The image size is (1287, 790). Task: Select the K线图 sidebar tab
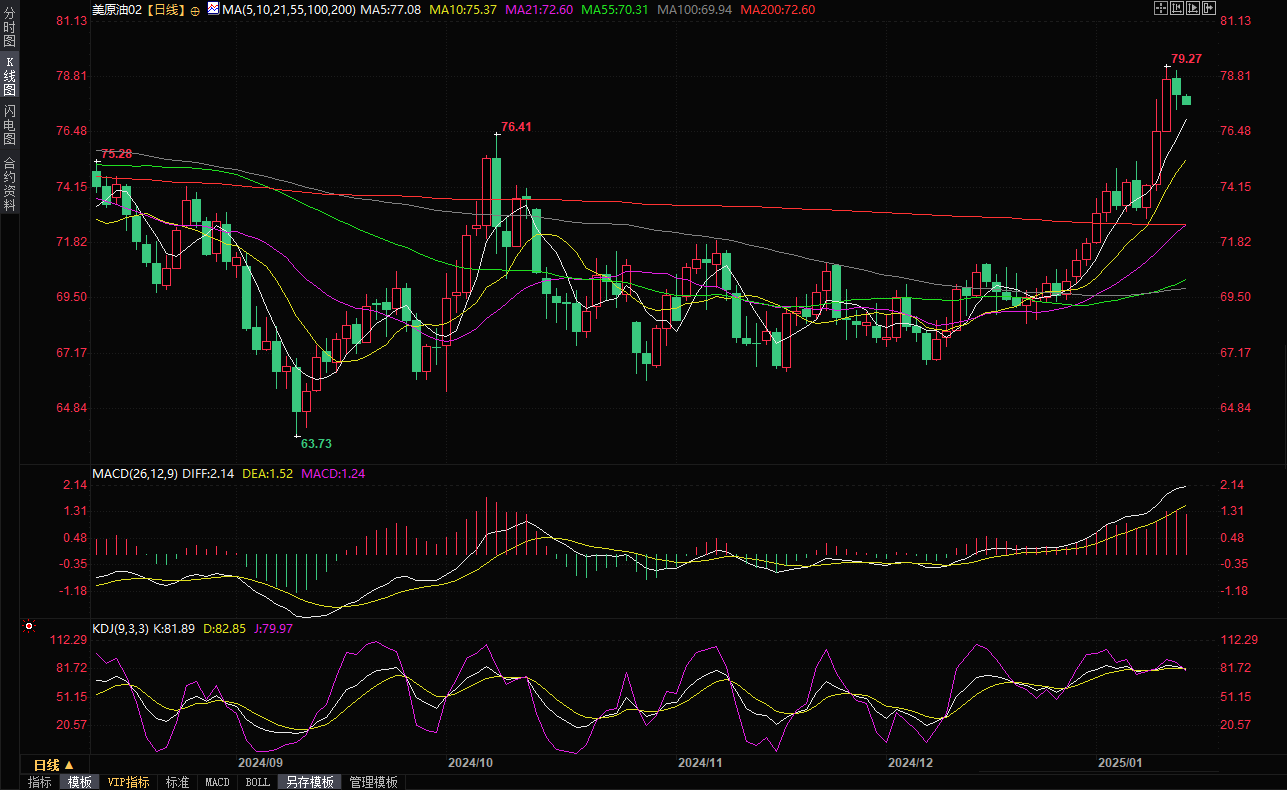click(9, 76)
